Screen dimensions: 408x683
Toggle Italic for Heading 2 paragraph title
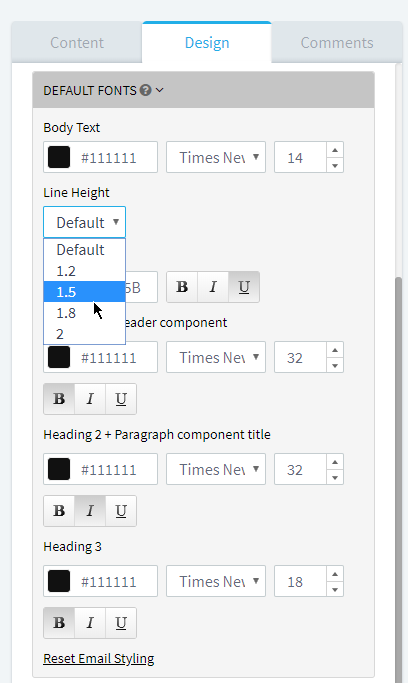[90, 511]
